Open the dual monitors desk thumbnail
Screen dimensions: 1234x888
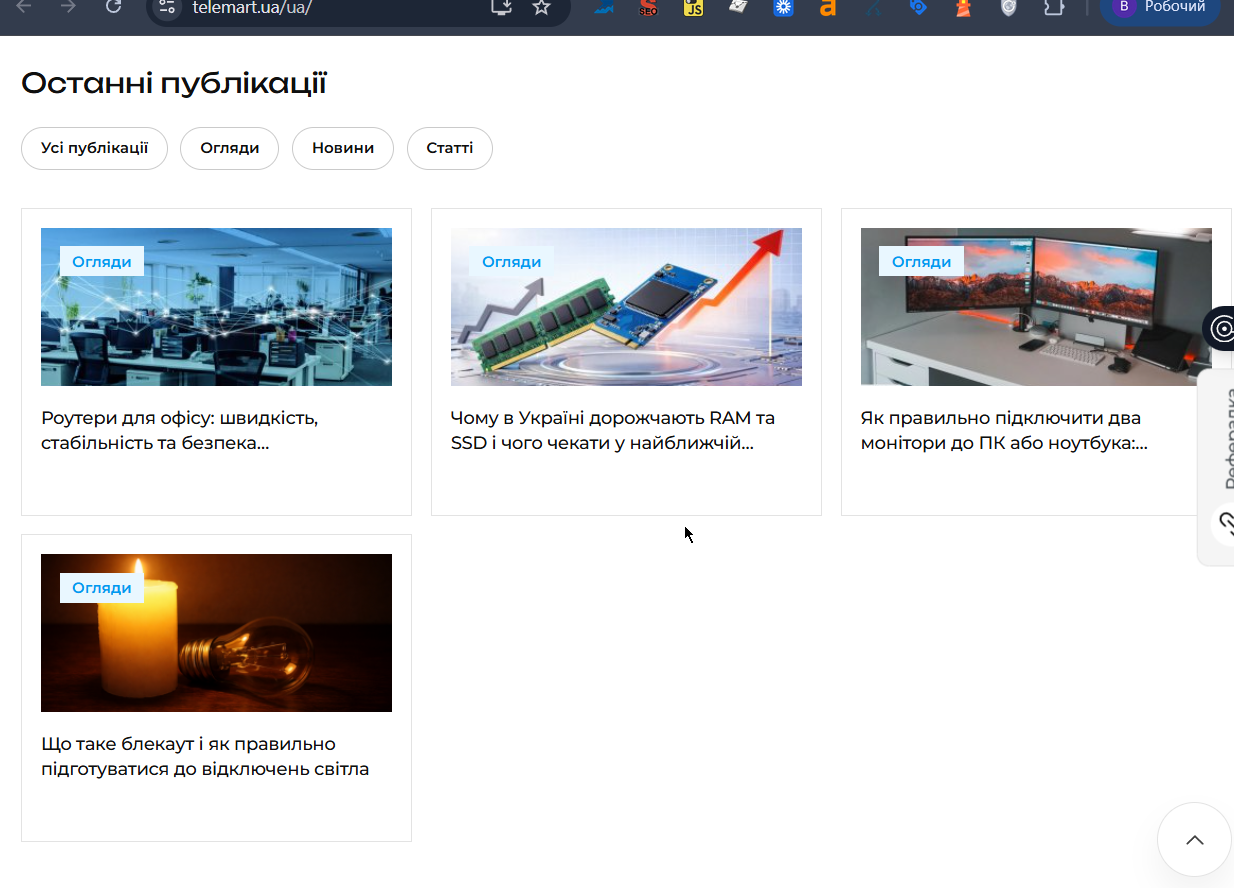(x=1036, y=307)
